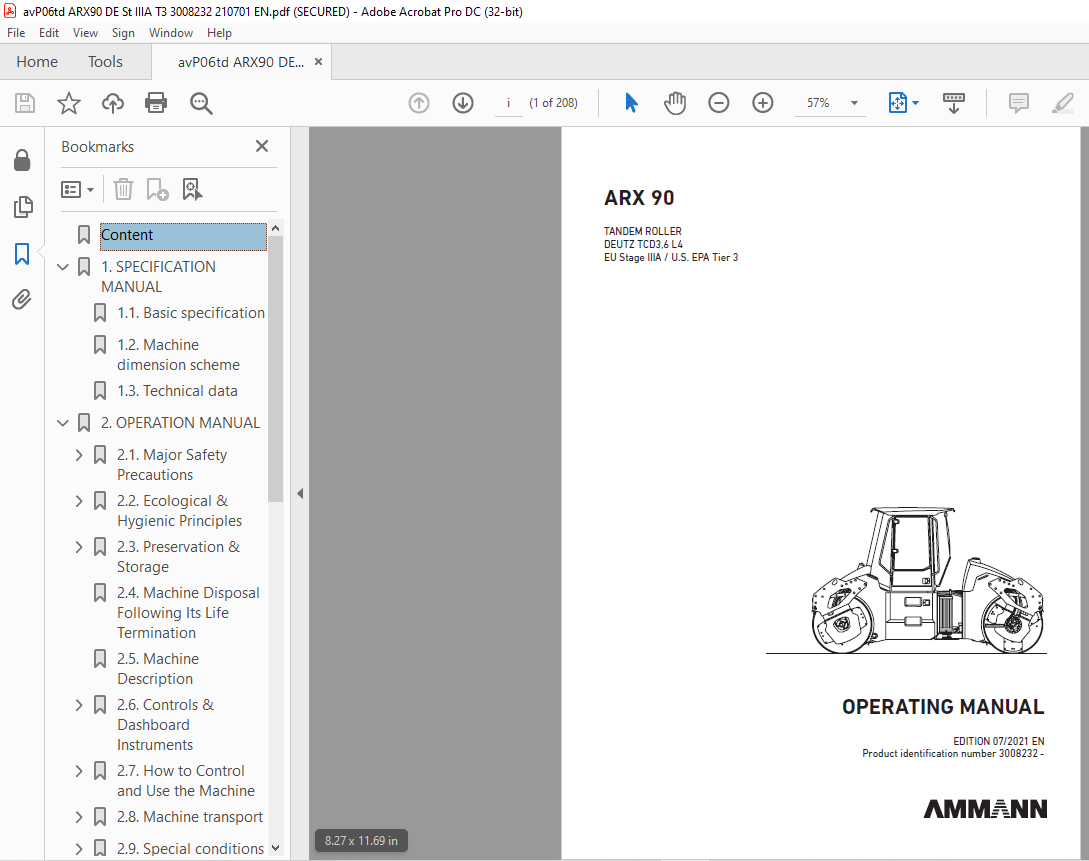Screen dimensions: 1089x861
Task: Collapse 2. OPERATION MANUAL bookmark
Action: 63,422
